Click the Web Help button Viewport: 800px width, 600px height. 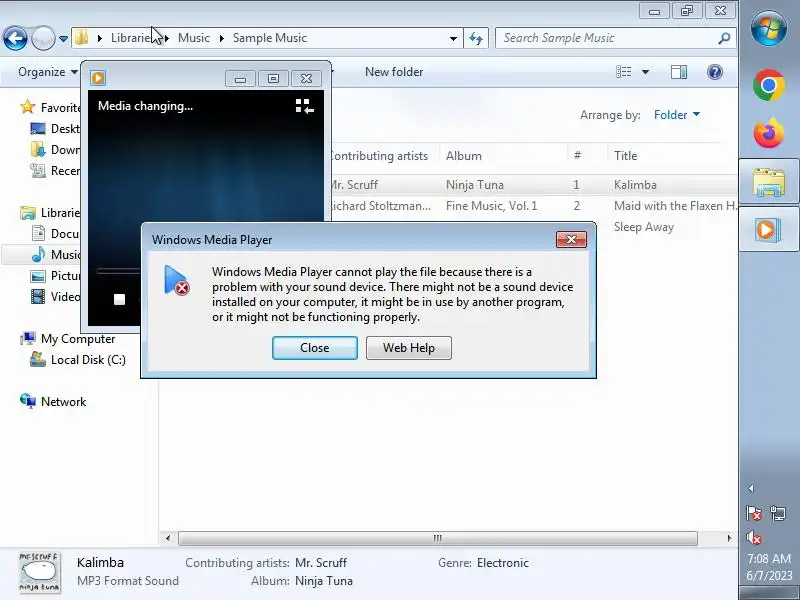pyautogui.click(x=409, y=348)
